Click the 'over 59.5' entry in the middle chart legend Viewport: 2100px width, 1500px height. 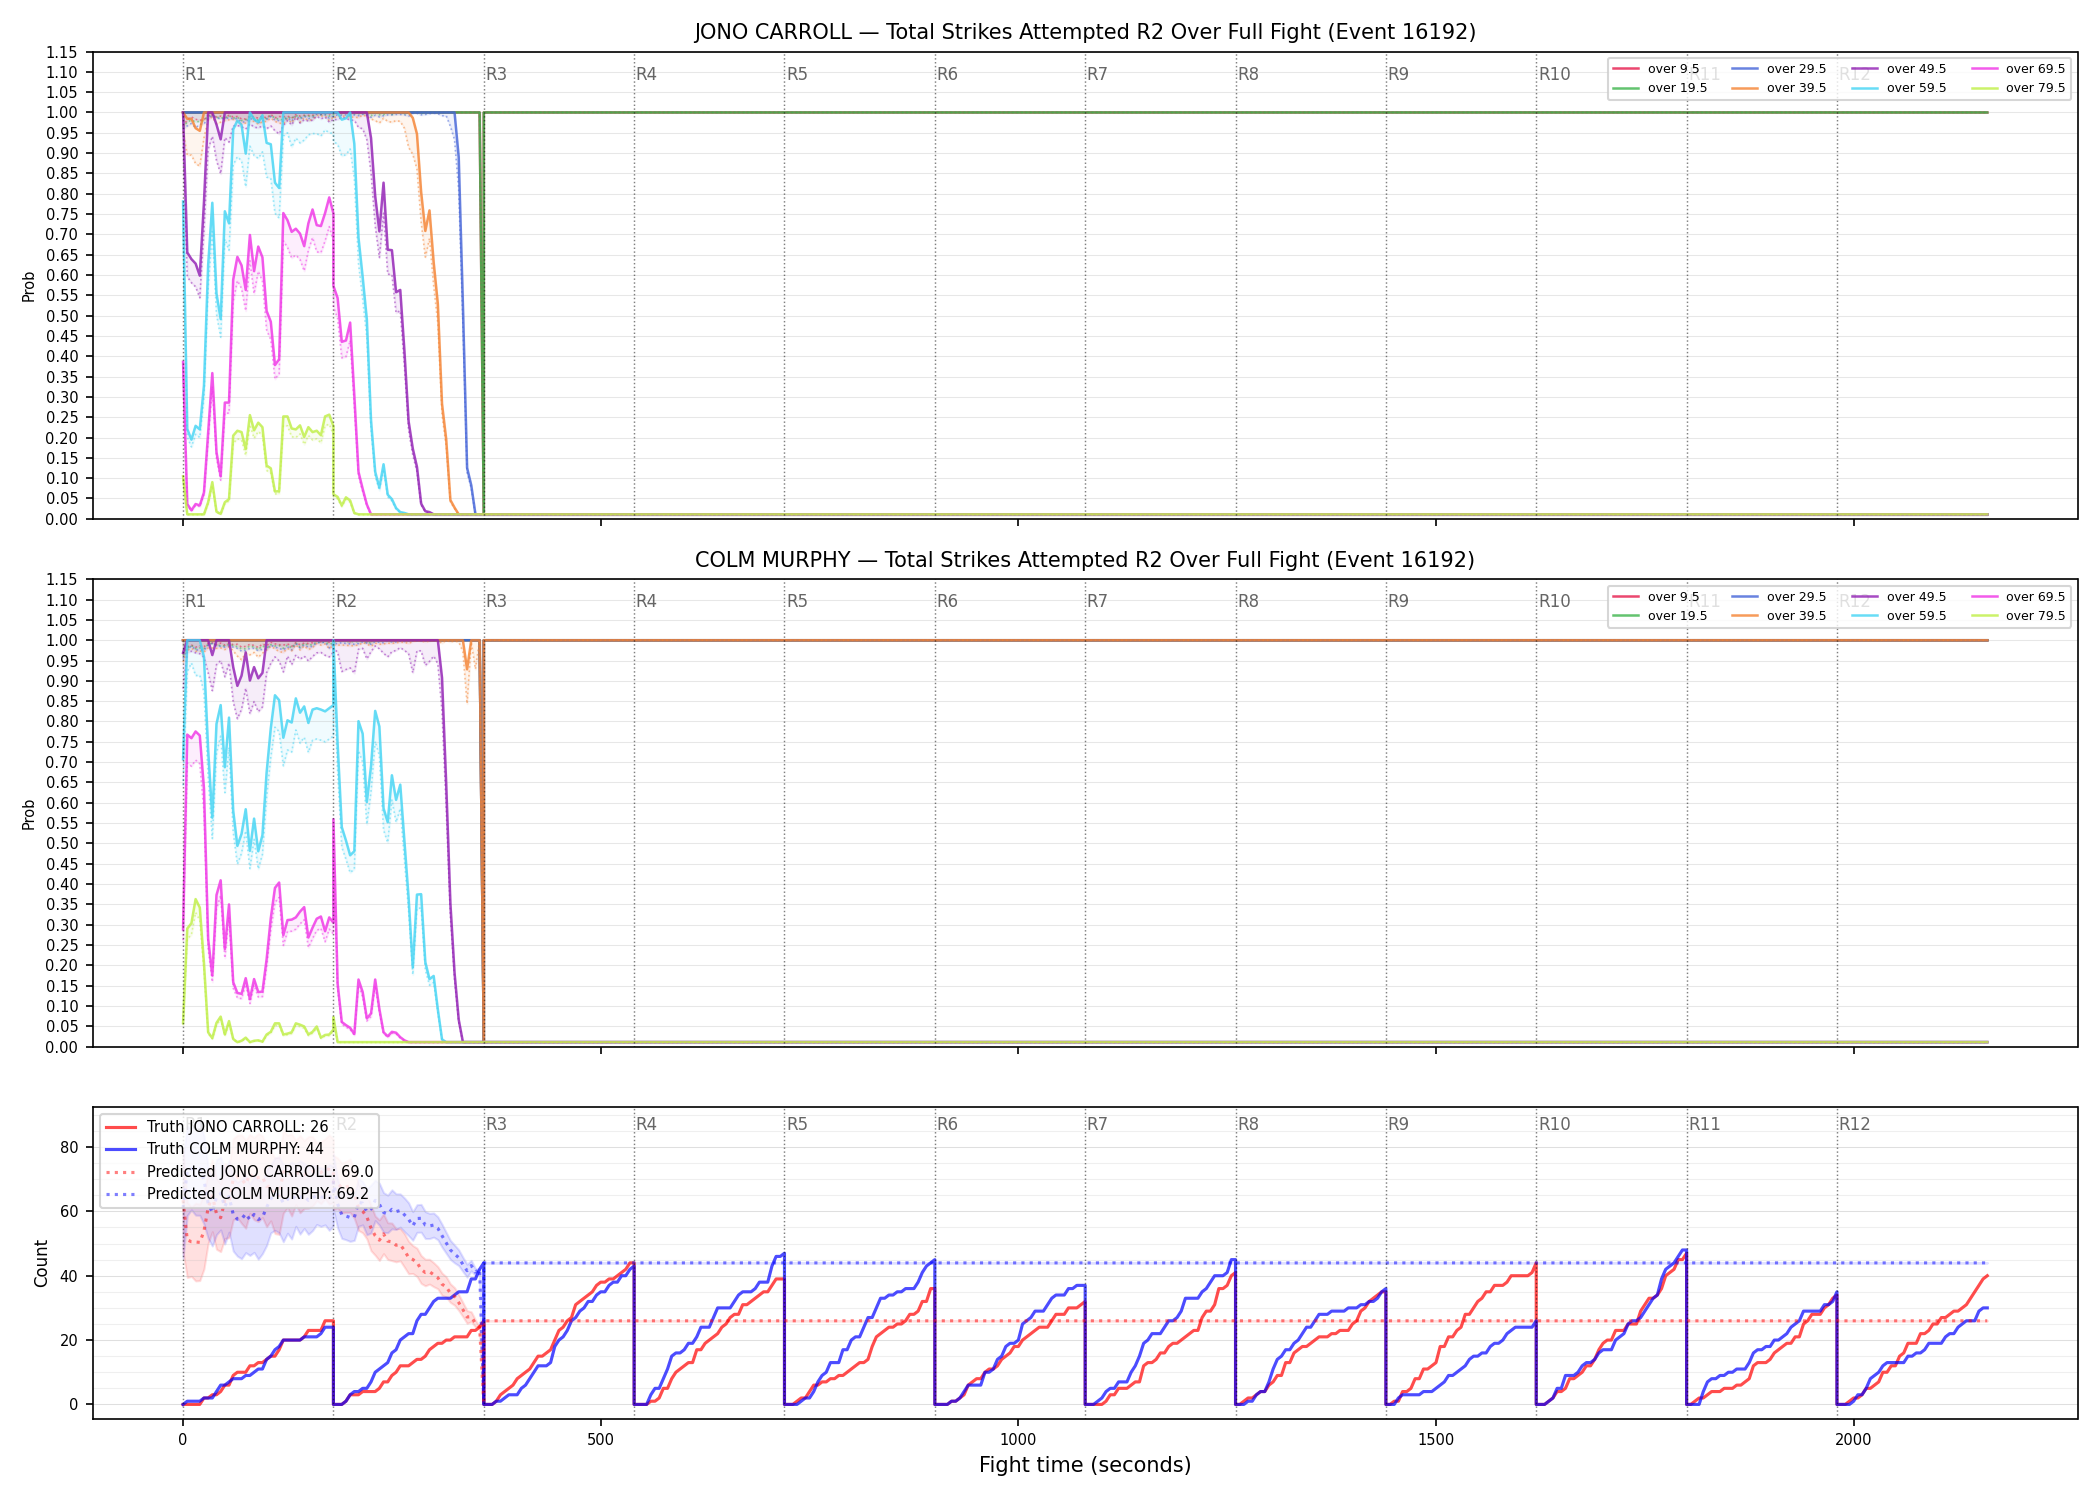(1898, 616)
